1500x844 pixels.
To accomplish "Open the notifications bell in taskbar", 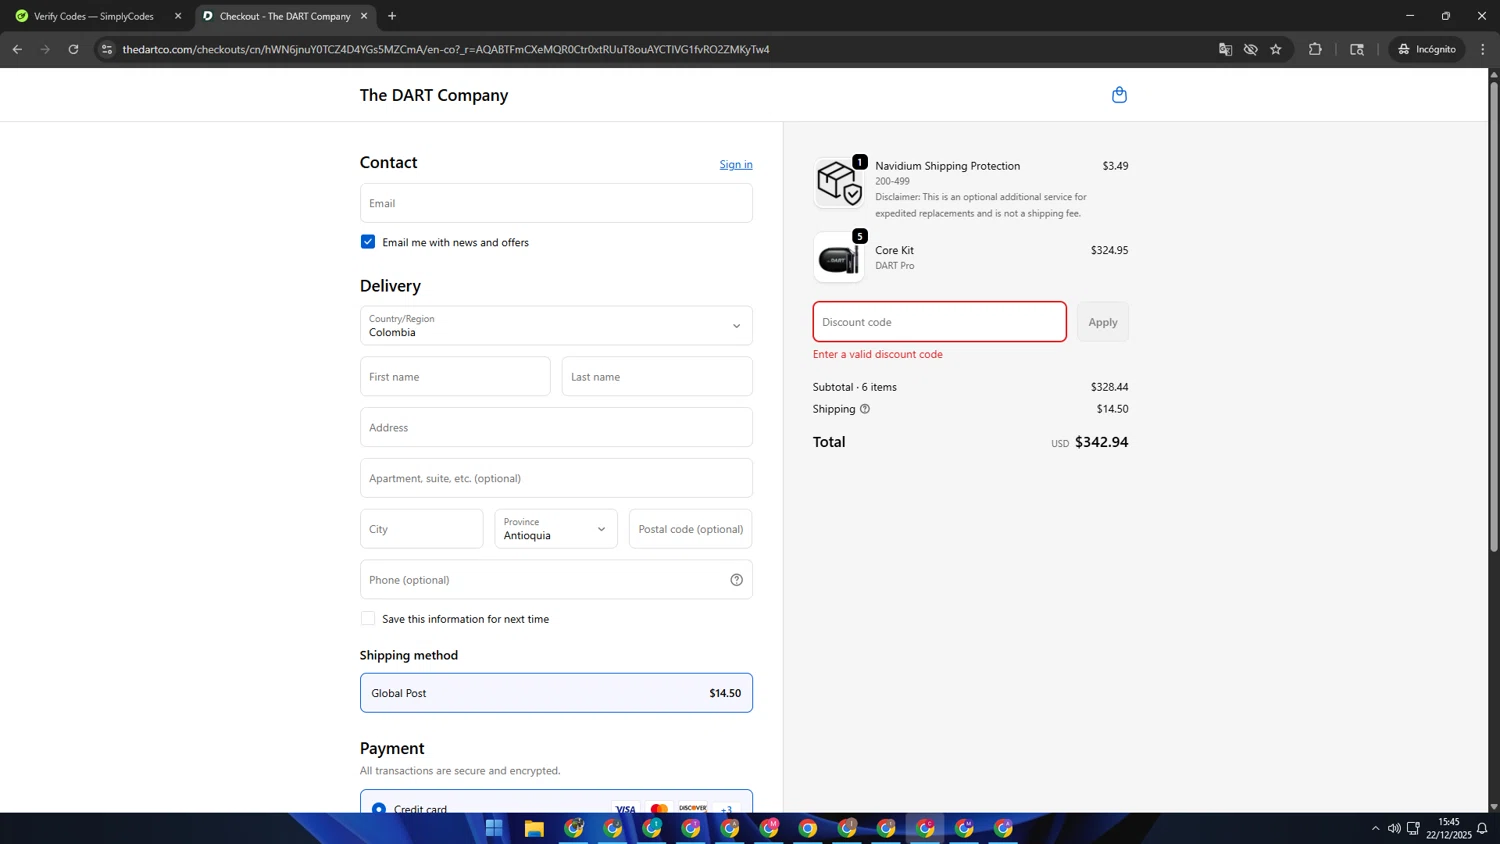I will click(x=1482, y=828).
